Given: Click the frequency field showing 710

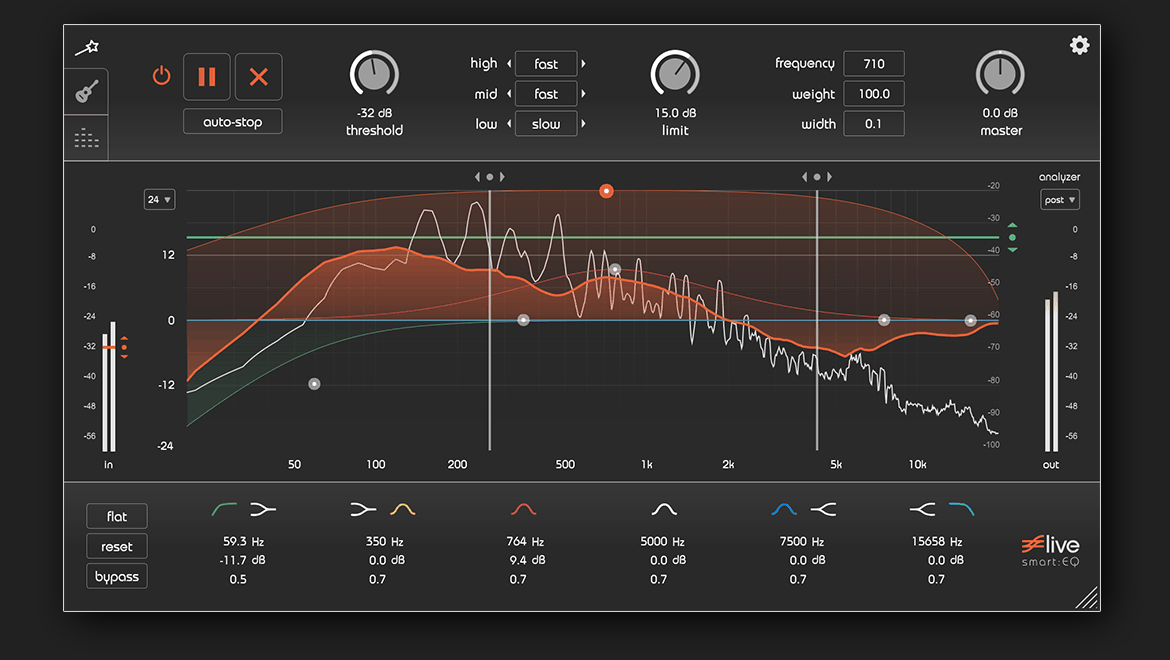Looking at the screenshot, I should [874, 64].
